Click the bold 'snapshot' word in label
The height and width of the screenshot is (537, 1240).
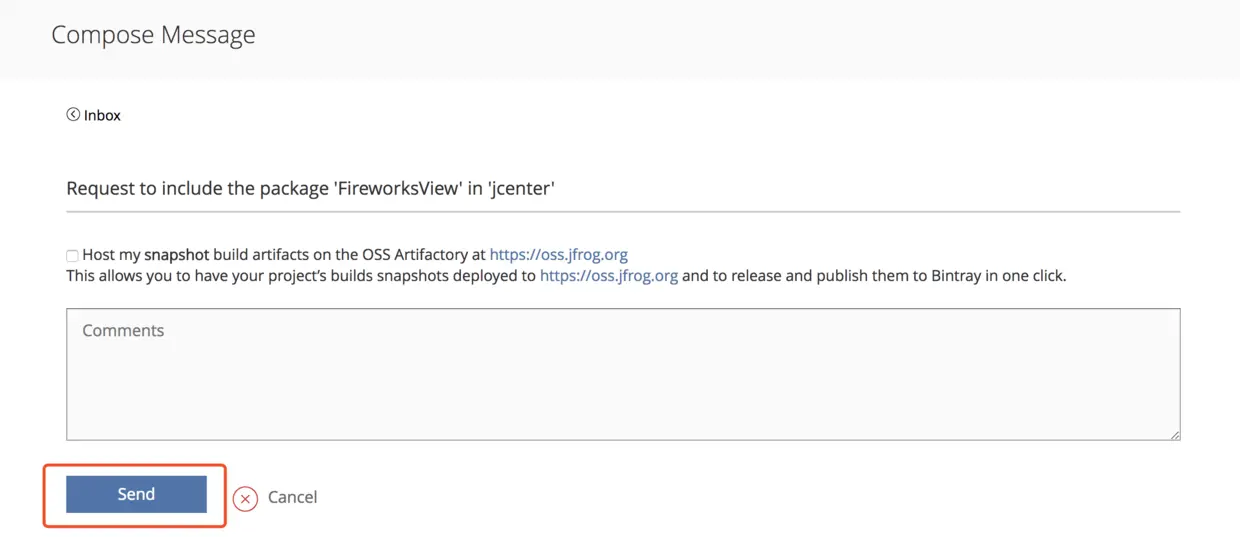point(176,255)
